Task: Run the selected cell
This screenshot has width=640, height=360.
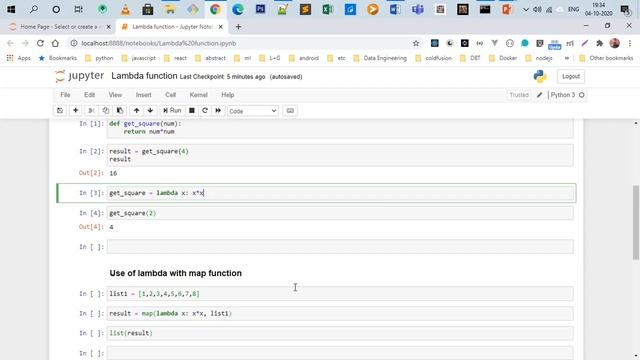Action: [172, 111]
